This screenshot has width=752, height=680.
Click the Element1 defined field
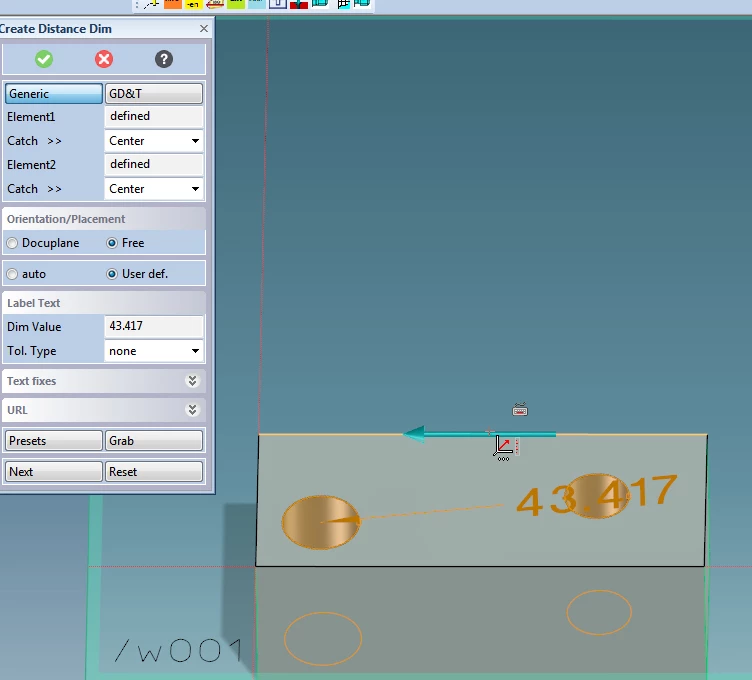click(153, 116)
